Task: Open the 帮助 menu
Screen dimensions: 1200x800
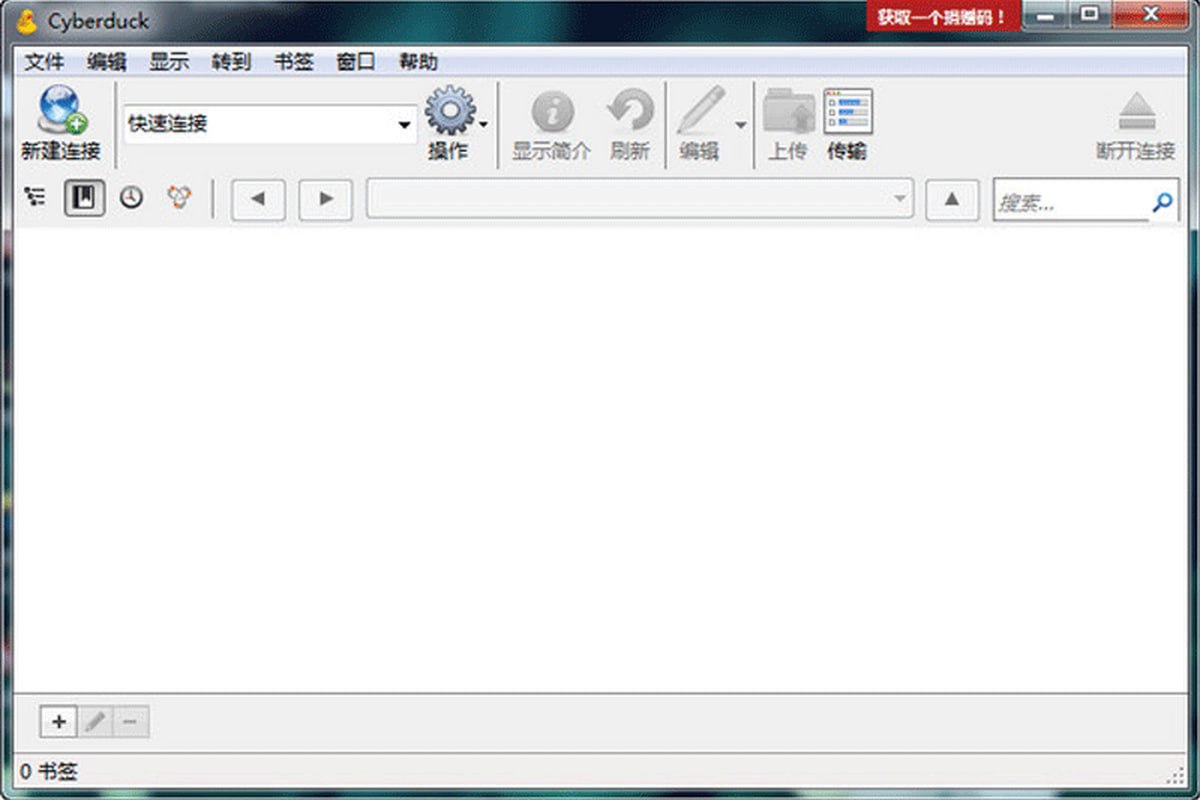Action: tap(417, 61)
